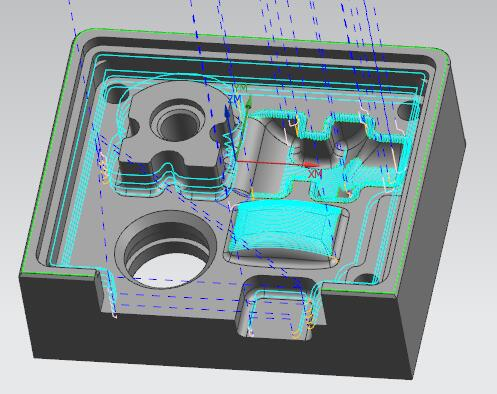Select the blue ZM axis label

coord(235,99)
